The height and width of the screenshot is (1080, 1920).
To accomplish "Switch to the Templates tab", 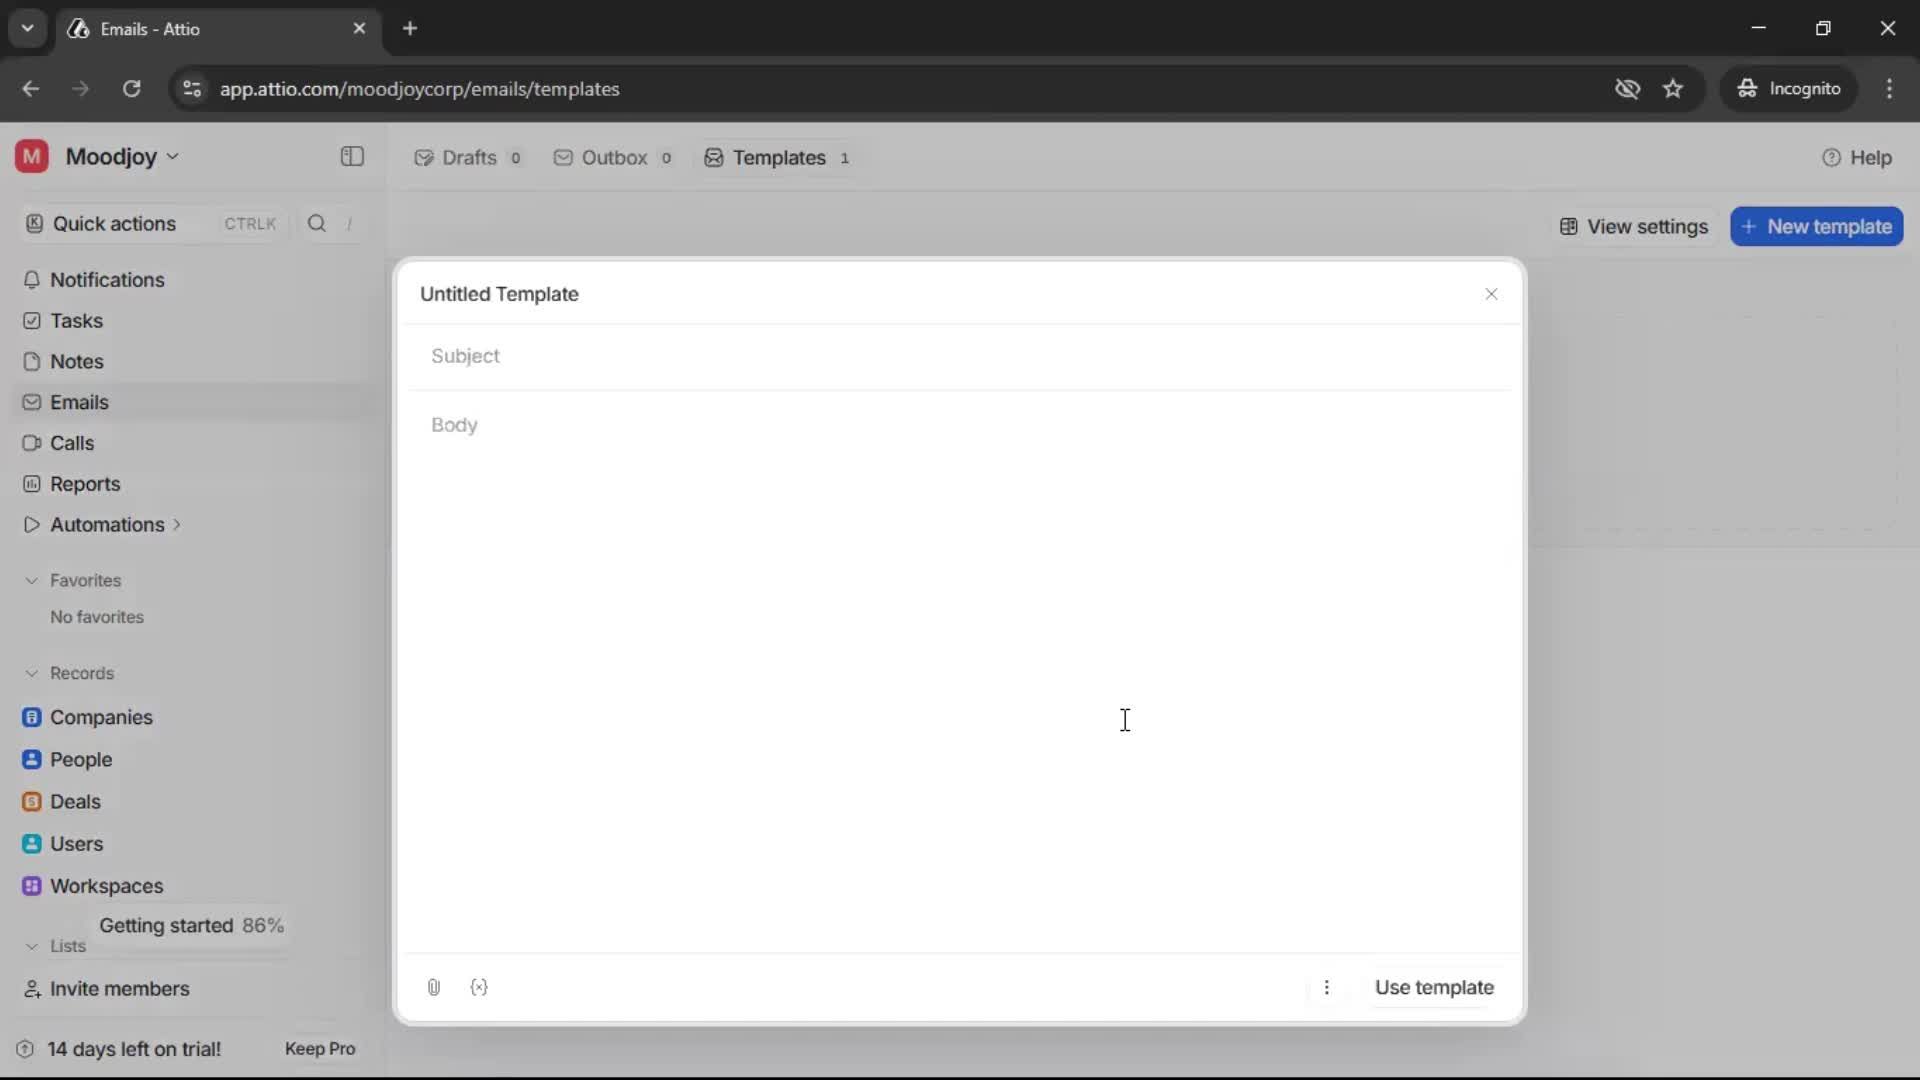I will (x=777, y=158).
